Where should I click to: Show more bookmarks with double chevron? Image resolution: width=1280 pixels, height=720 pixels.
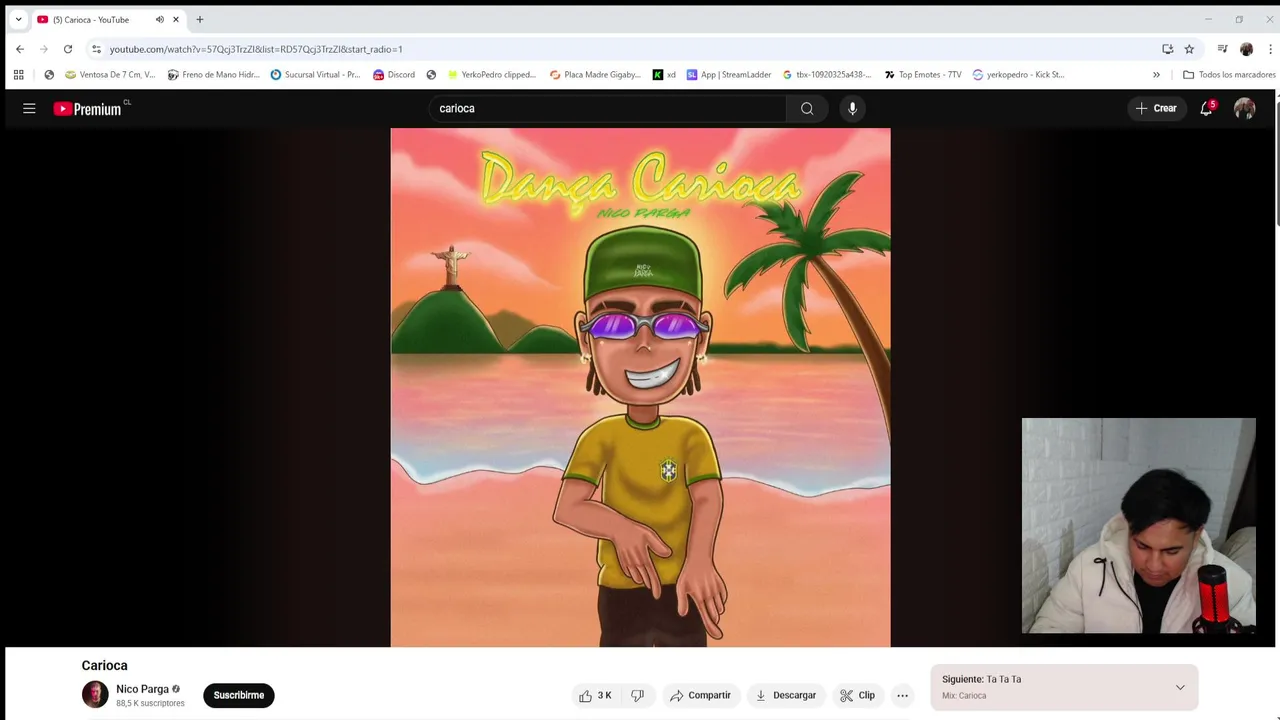point(1156,74)
